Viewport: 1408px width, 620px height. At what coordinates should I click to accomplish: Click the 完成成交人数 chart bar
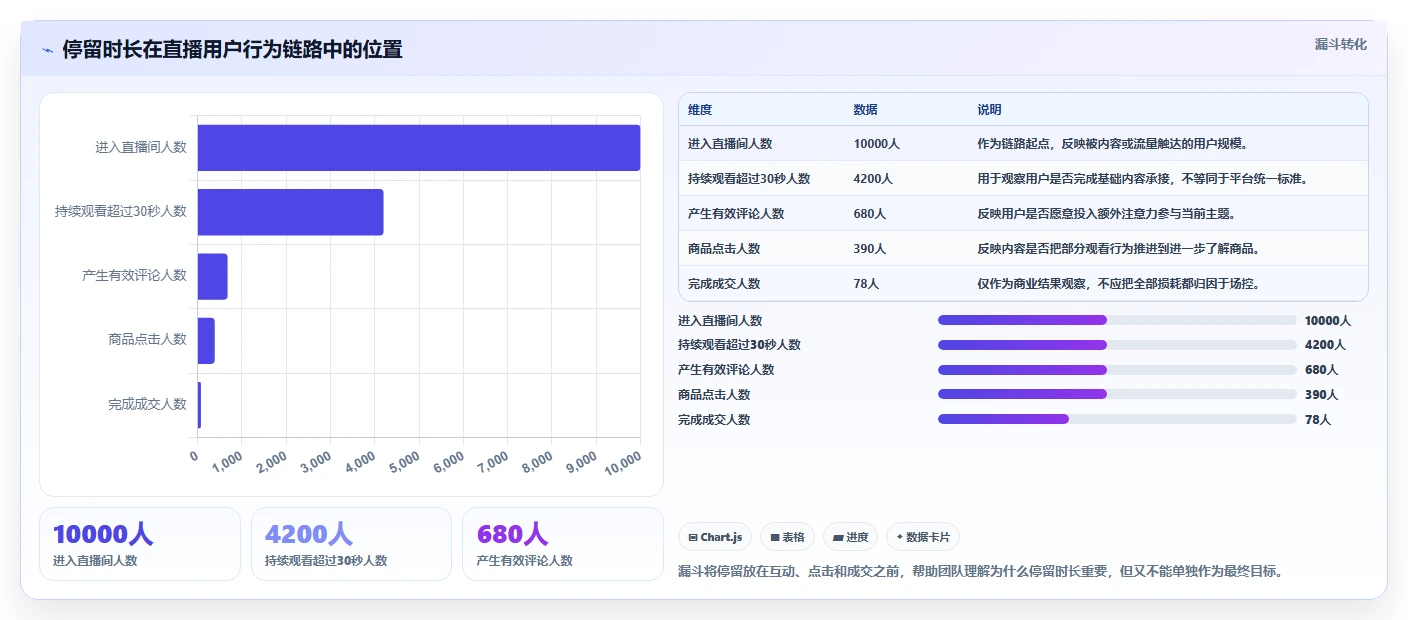click(x=200, y=405)
